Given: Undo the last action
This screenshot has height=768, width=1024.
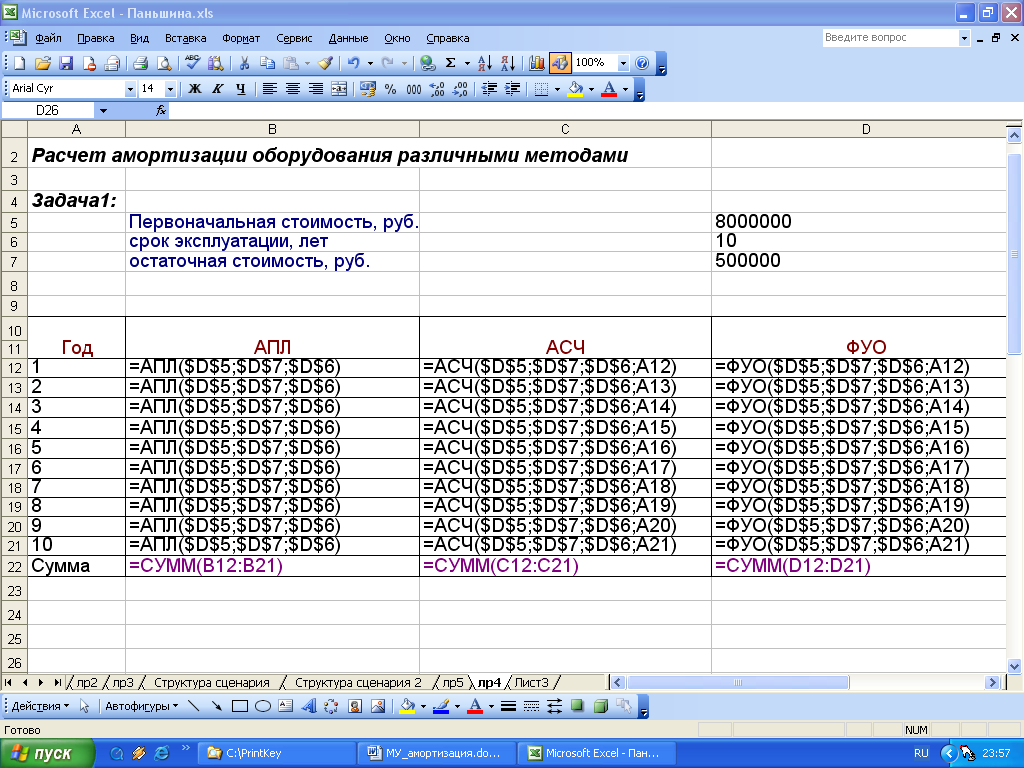Looking at the screenshot, I should coord(353,63).
